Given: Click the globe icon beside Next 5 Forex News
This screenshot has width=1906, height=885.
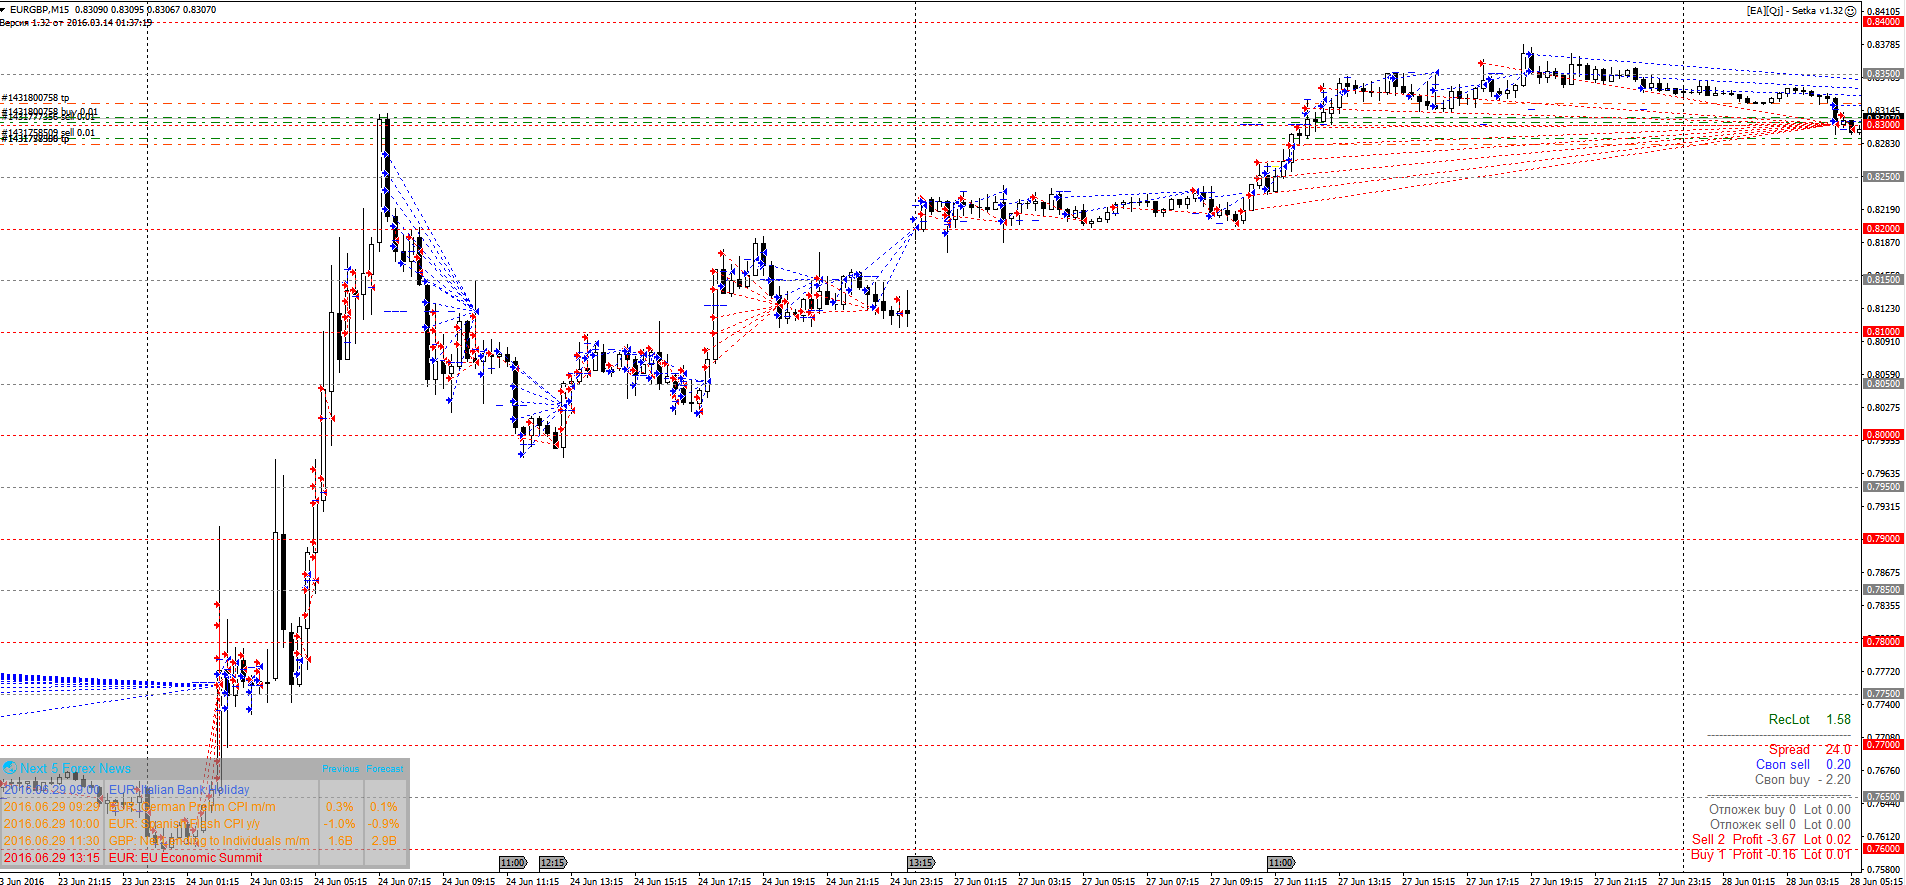Looking at the screenshot, I should 10,768.
